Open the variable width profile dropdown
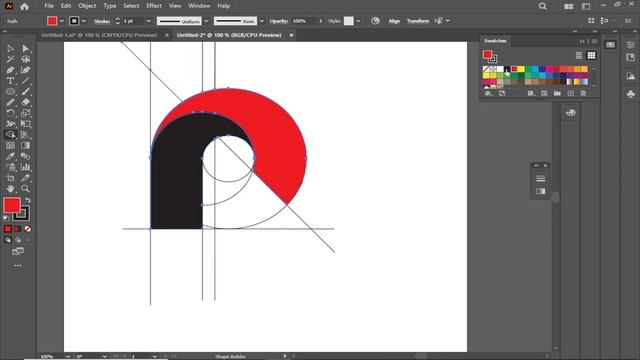 206,21
